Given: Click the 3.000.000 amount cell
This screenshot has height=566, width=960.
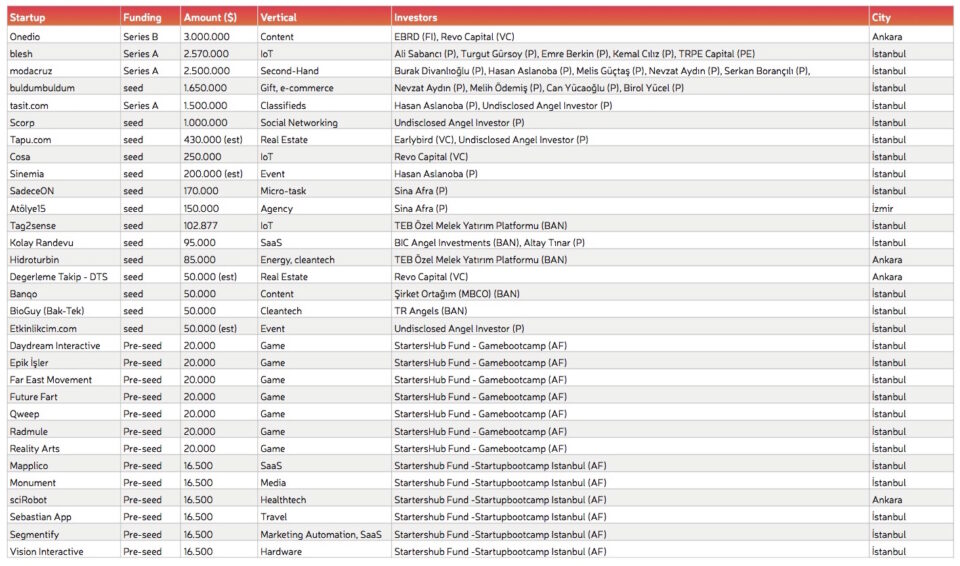Looking at the screenshot, I should [x=219, y=37].
